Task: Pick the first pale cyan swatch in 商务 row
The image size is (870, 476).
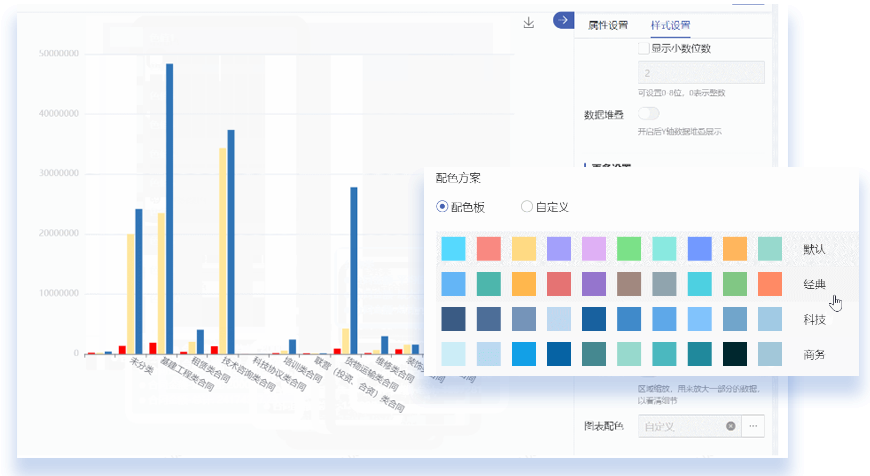Action: 453,354
